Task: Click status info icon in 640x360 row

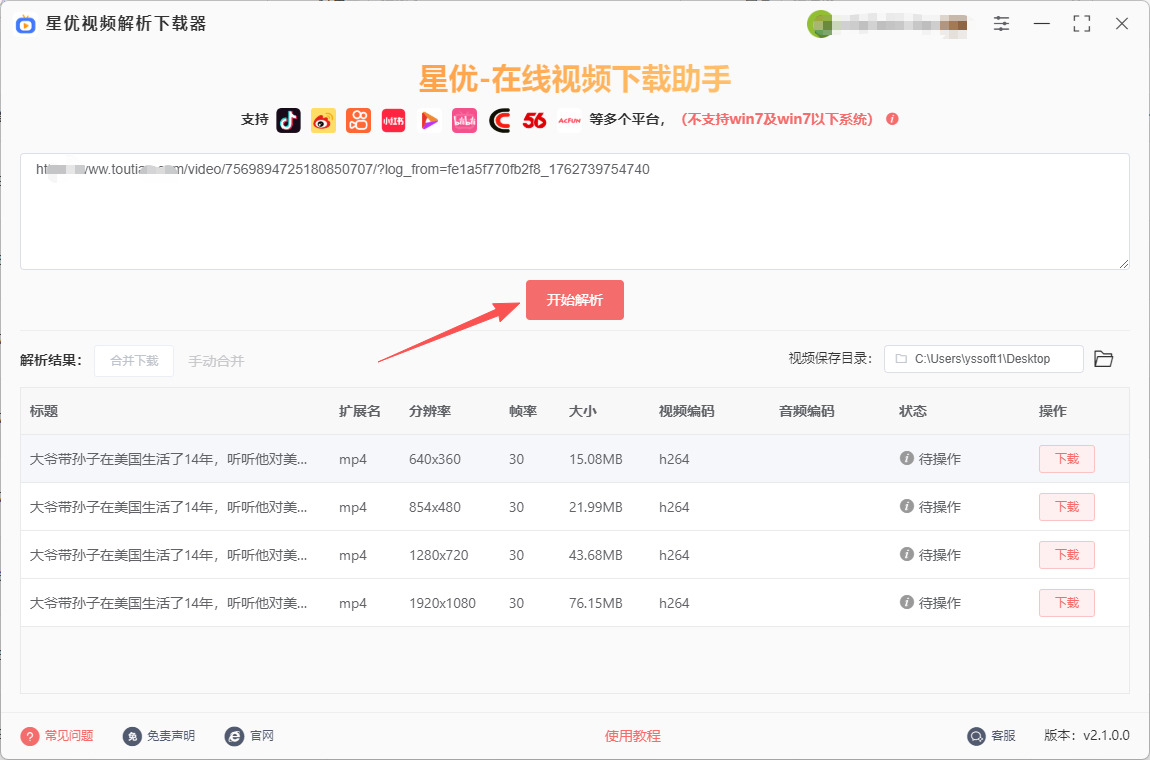Action: click(907, 458)
